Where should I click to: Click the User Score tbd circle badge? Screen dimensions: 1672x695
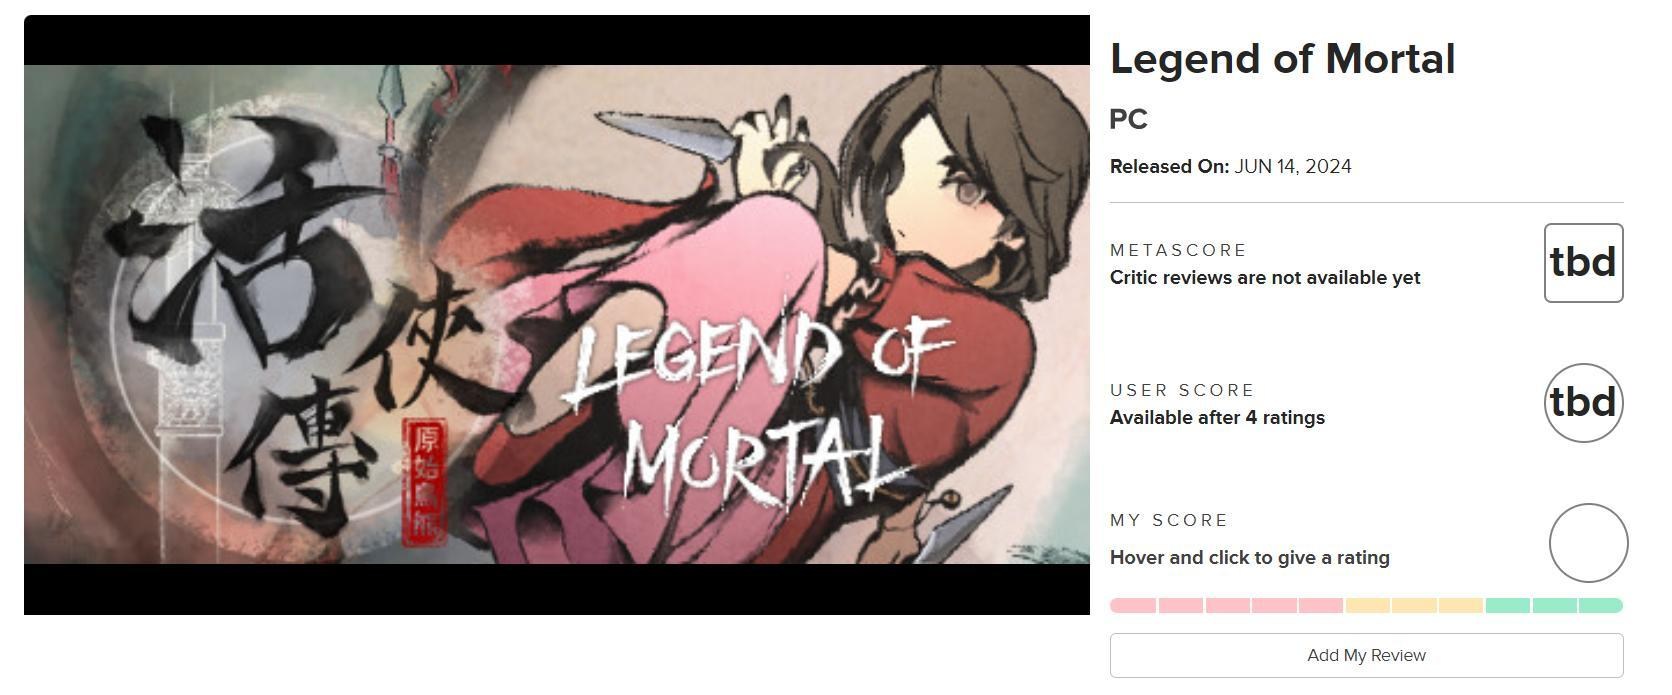pyautogui.click(x=1584, y=403)
